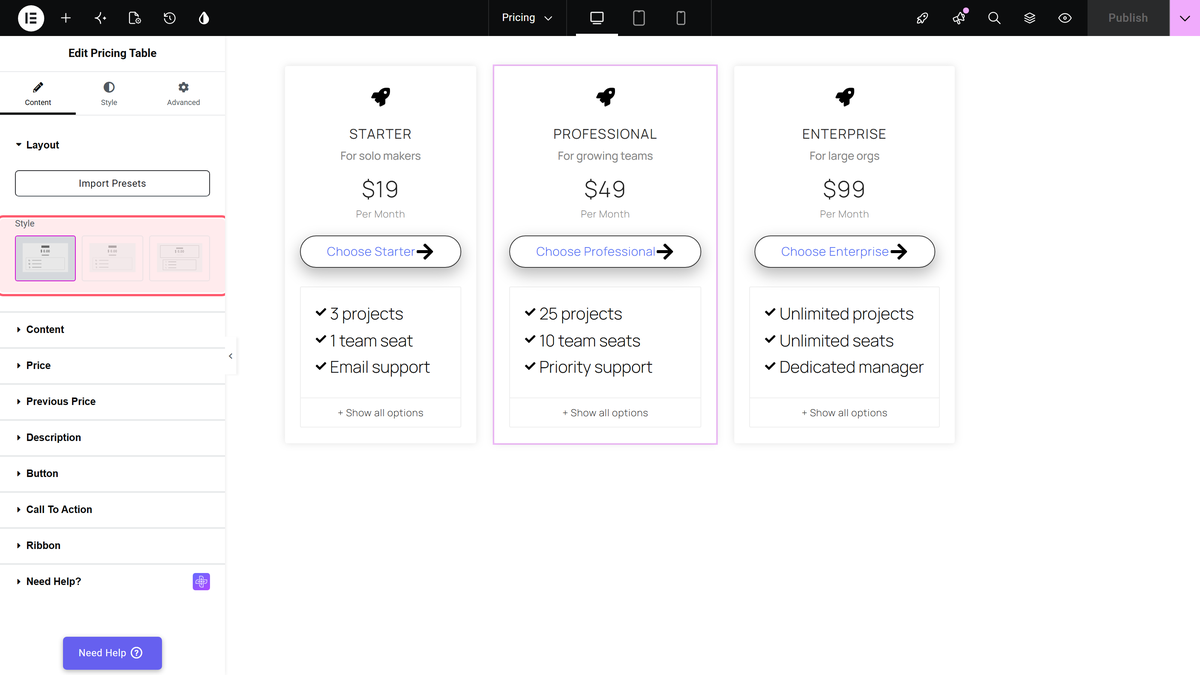Show all options in Starter card
Image resolution: width=1200 pixels, height=675 pixels.
coord(380,413)
